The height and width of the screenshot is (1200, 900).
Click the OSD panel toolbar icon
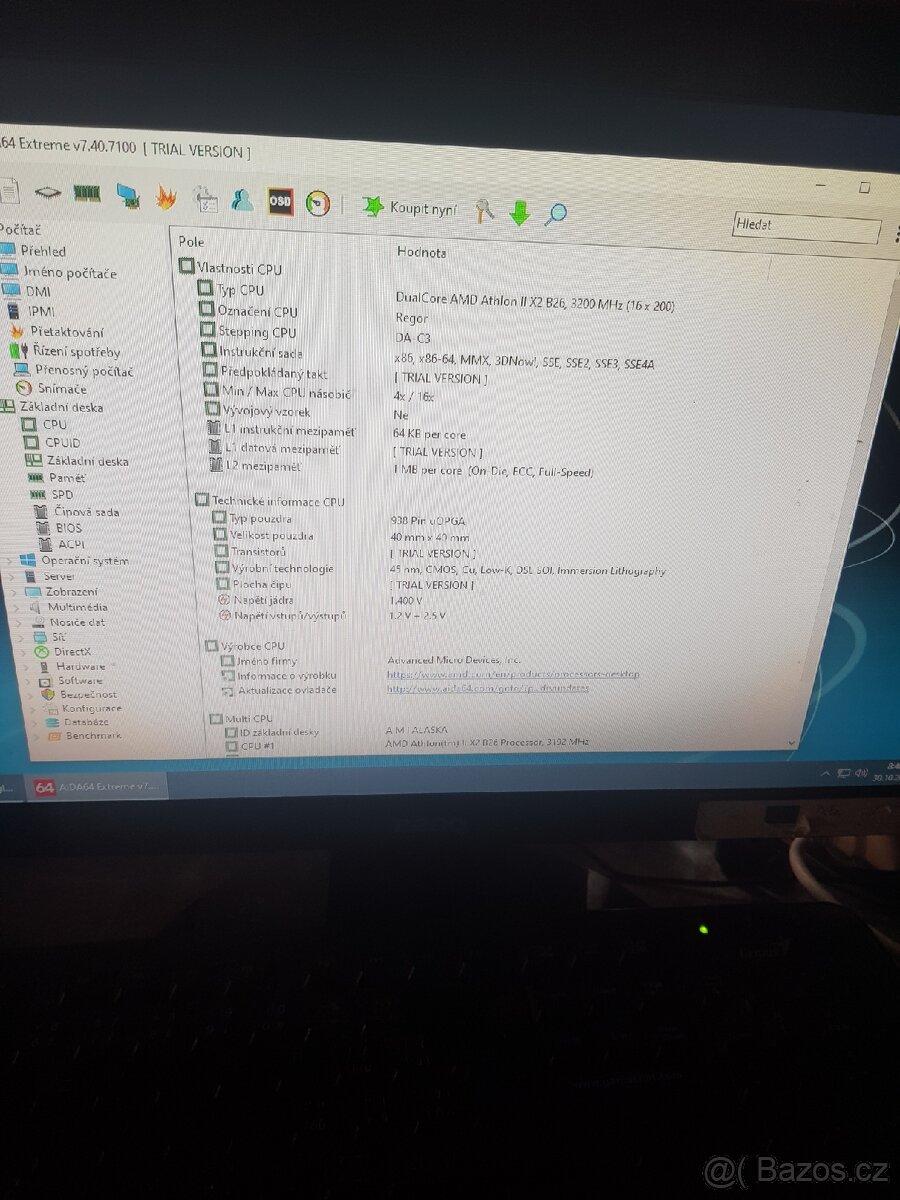click(279, 201)
